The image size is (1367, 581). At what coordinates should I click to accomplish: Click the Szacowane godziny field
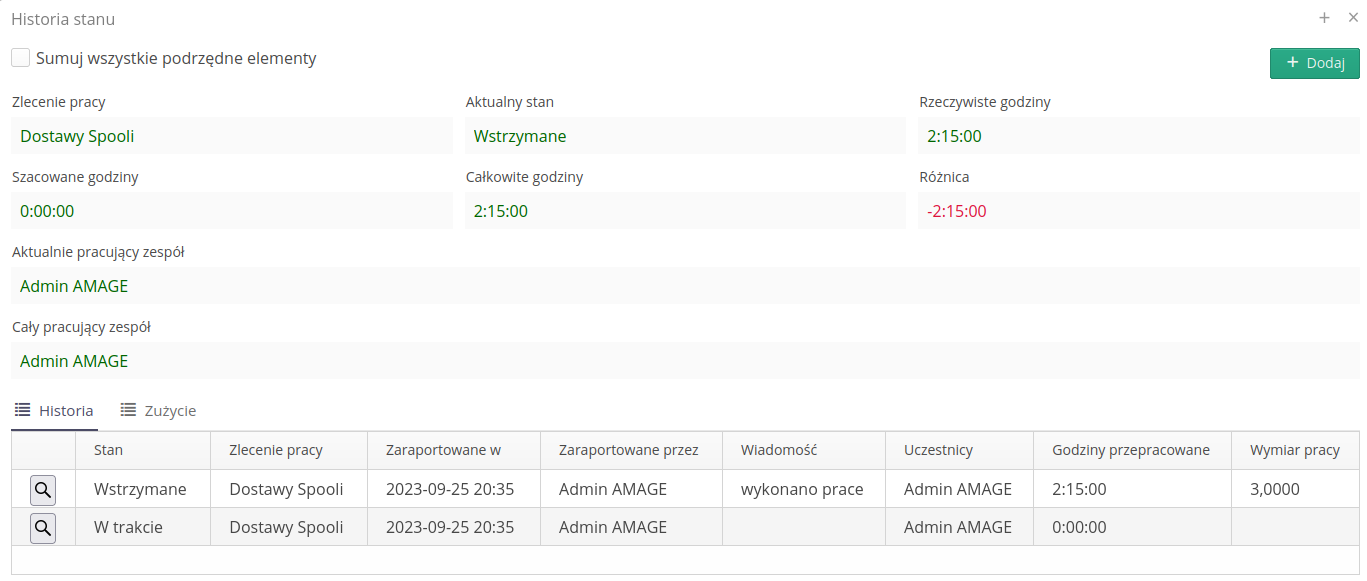pyautogui.click(x=232, y=211)
